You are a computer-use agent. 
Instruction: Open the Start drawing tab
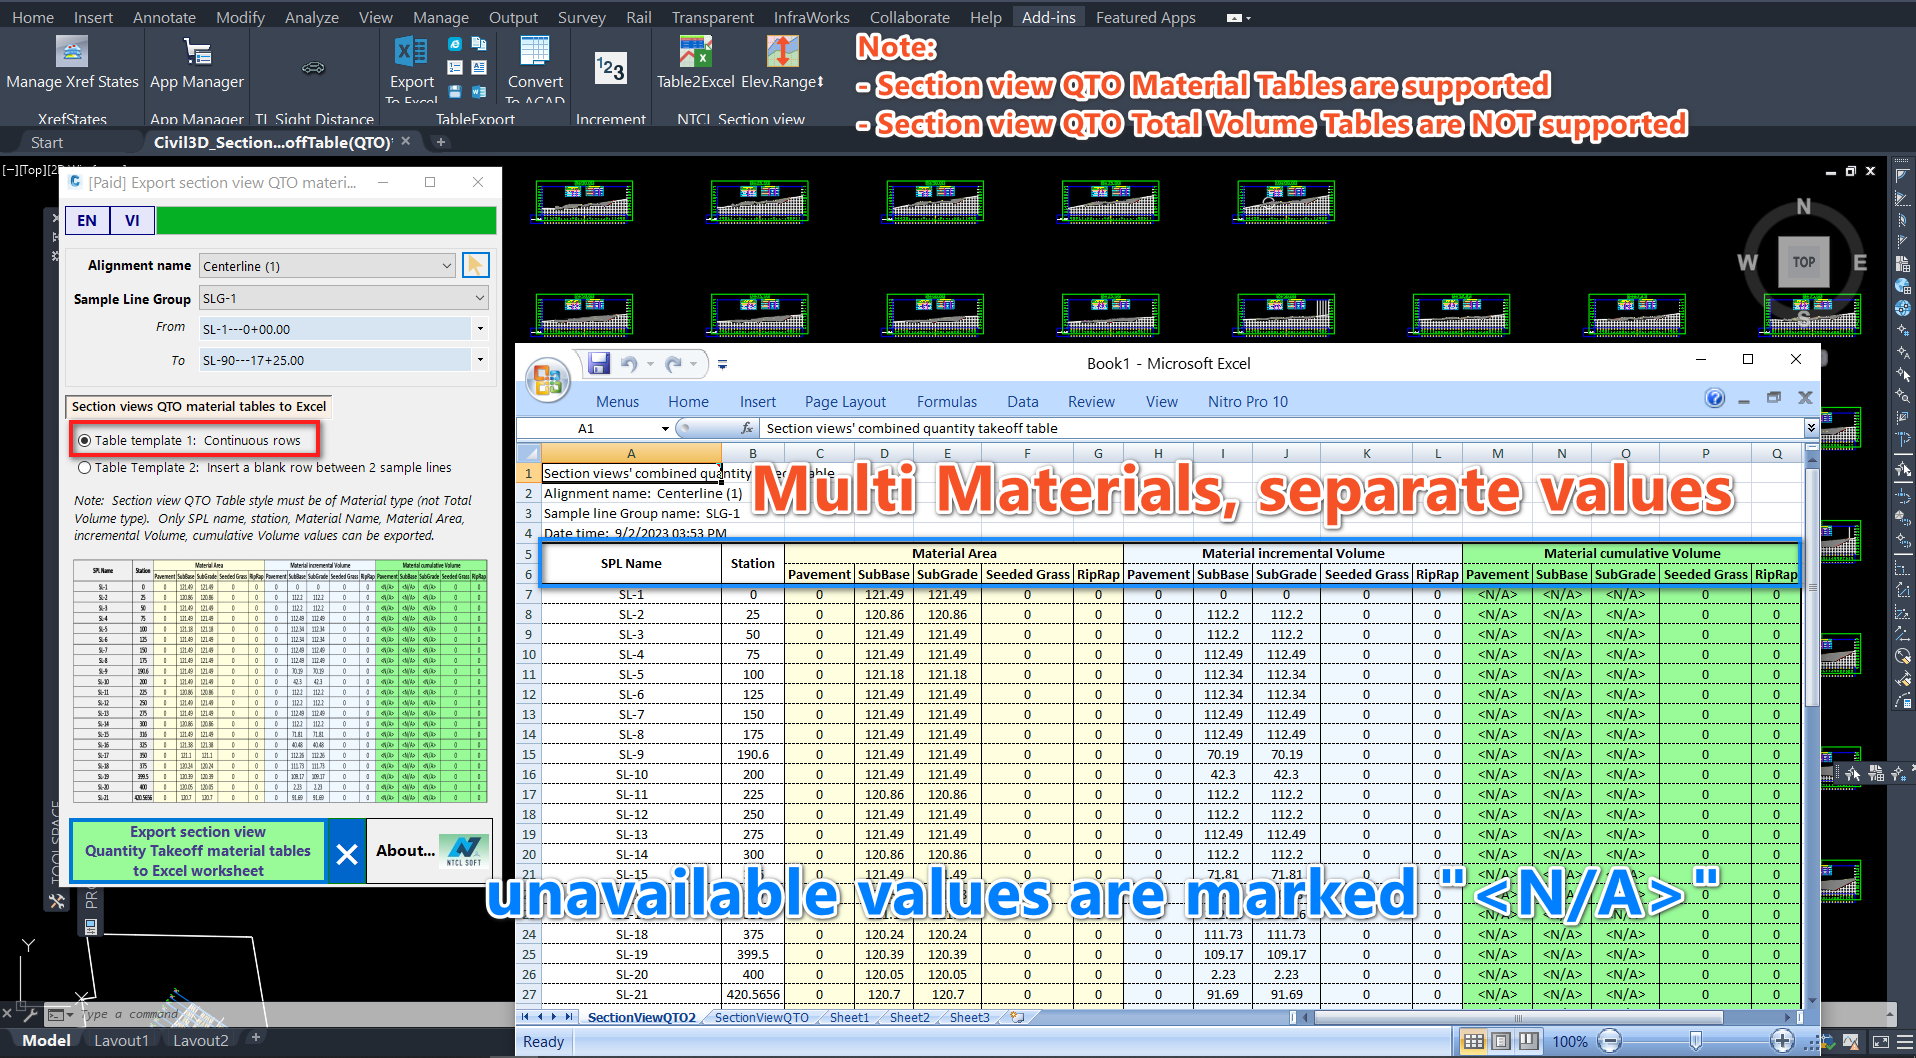(46, 142)
